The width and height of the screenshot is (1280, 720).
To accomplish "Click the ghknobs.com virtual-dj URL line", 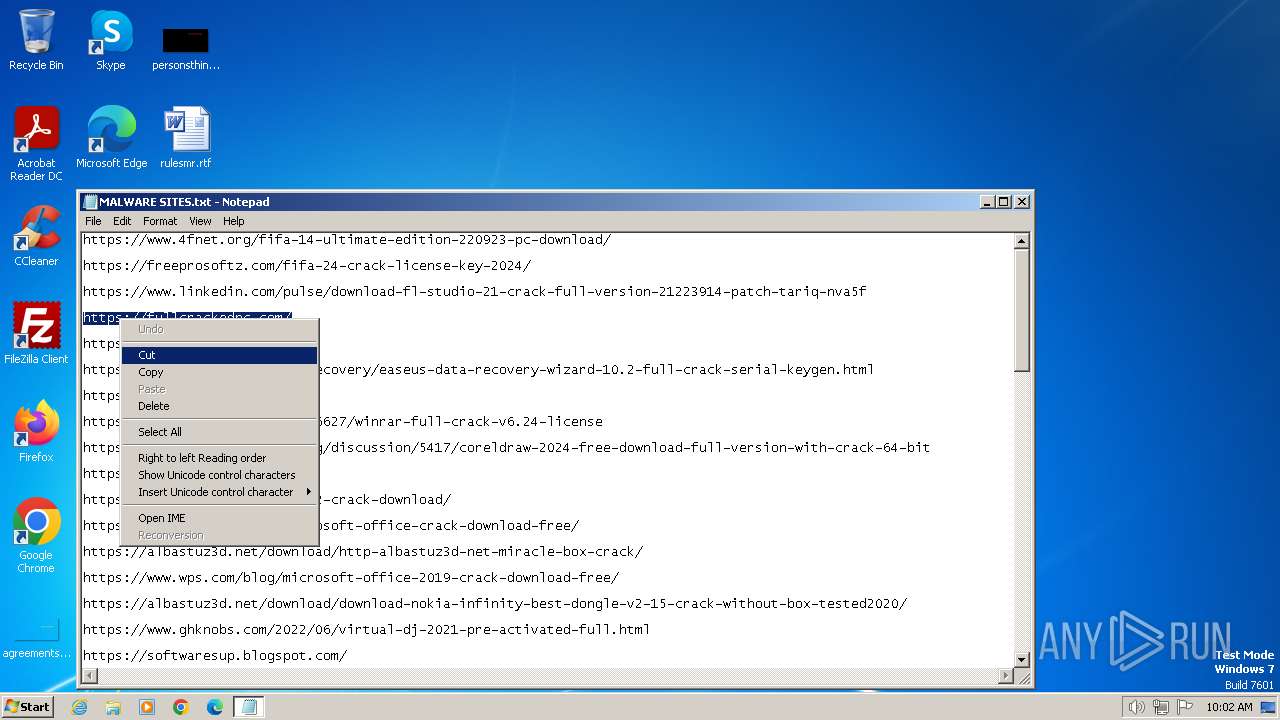I will (x=366, y=630).
